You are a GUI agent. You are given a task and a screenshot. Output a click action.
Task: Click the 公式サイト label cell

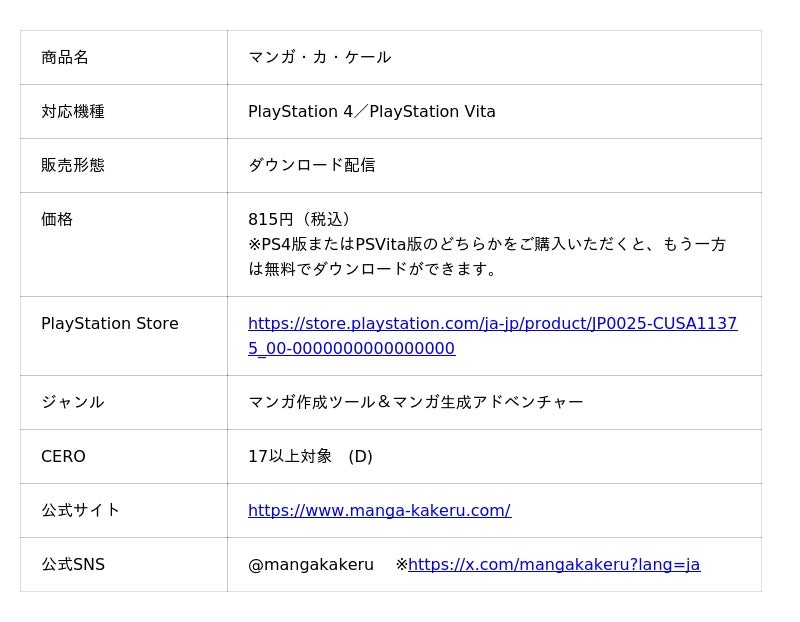(81, 511)
